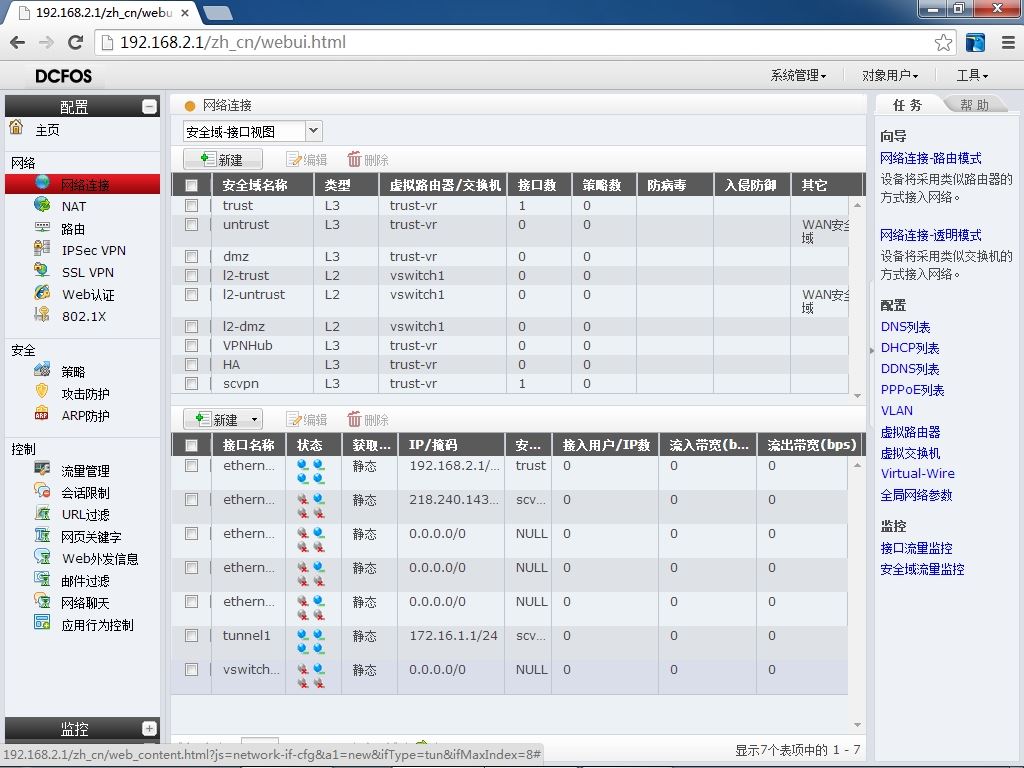Click the 网络连接 globe icon
This screenshot has height=768, width=1024.
[42, 183]
